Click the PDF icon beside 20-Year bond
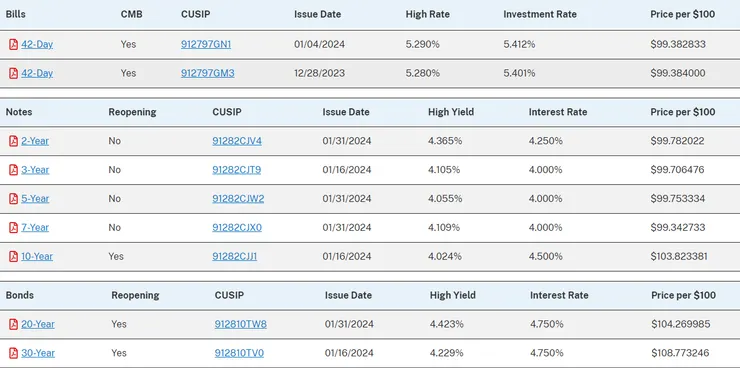The width and height of the screenshot is (740, 368). pos(13,324)
